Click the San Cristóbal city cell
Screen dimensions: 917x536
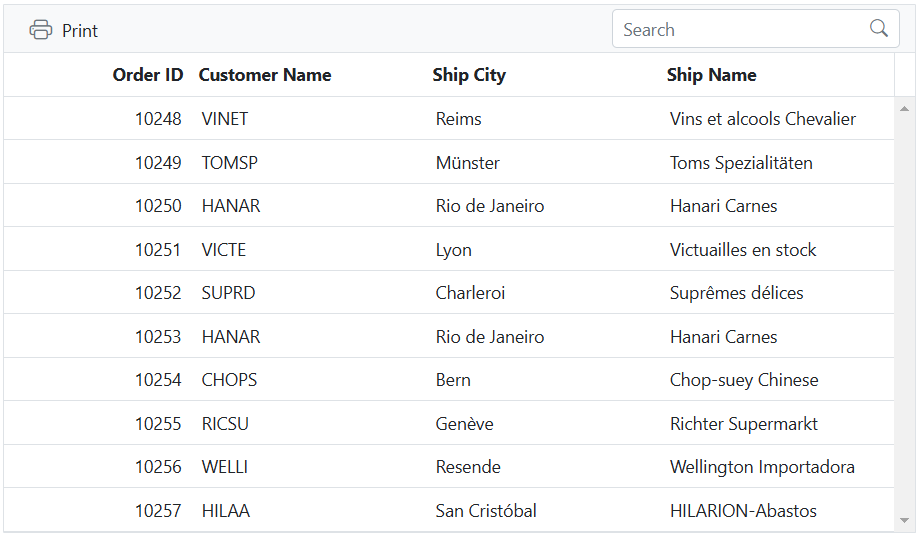tap(486, 511)
